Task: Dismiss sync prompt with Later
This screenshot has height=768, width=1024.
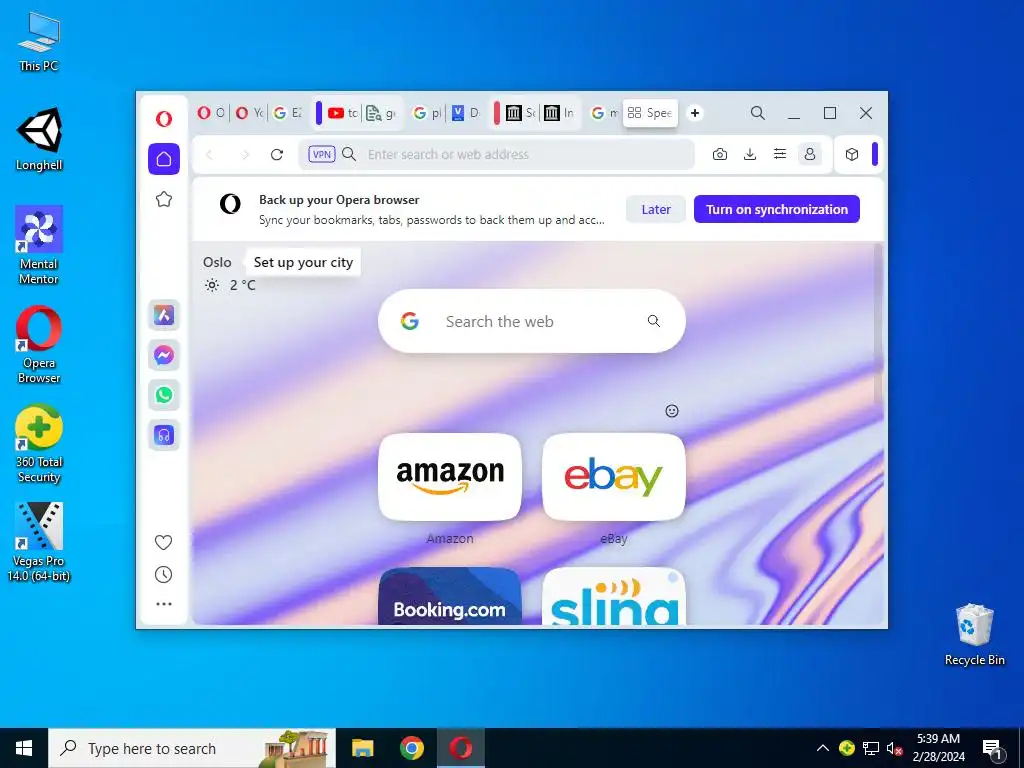Action: [656, 209]
